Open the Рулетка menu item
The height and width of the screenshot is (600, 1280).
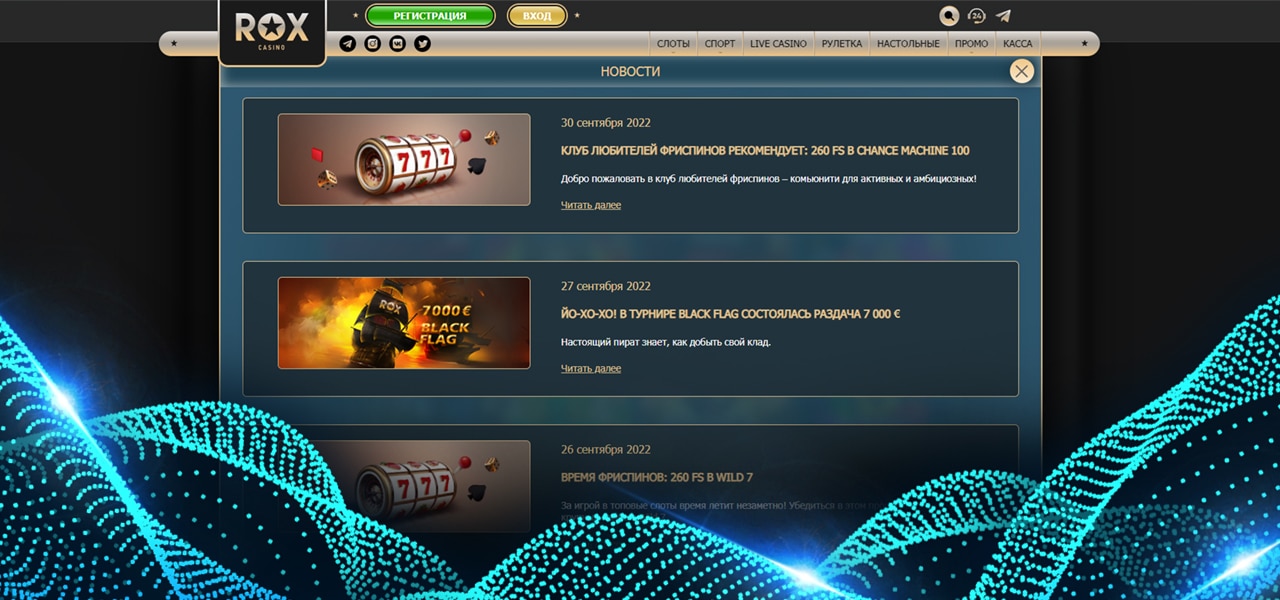point(842,44)
